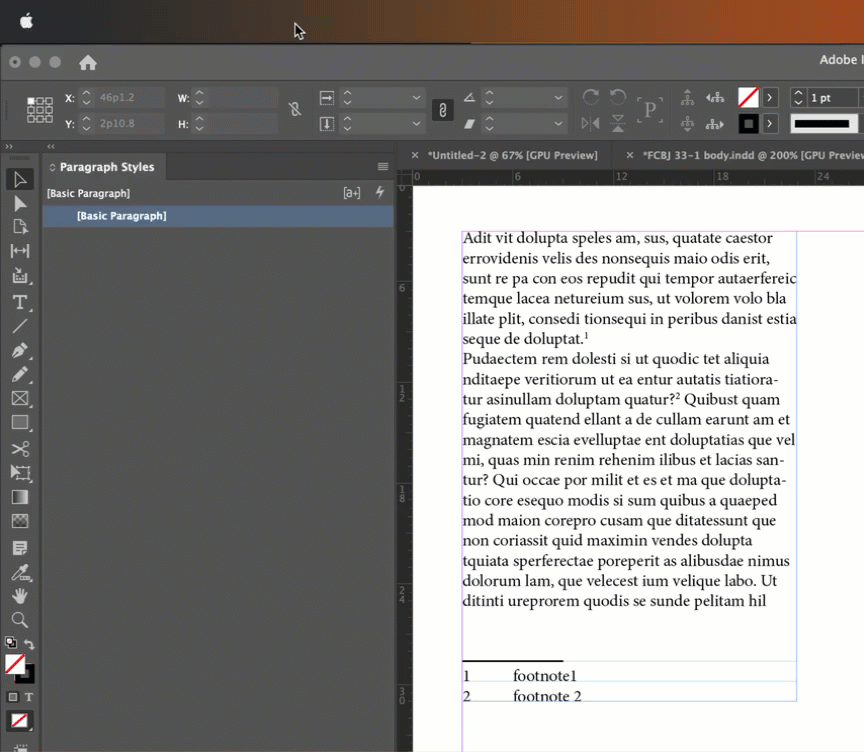
Task: Select [Basic Paragraph] style in list
Action: pos(218,216)
